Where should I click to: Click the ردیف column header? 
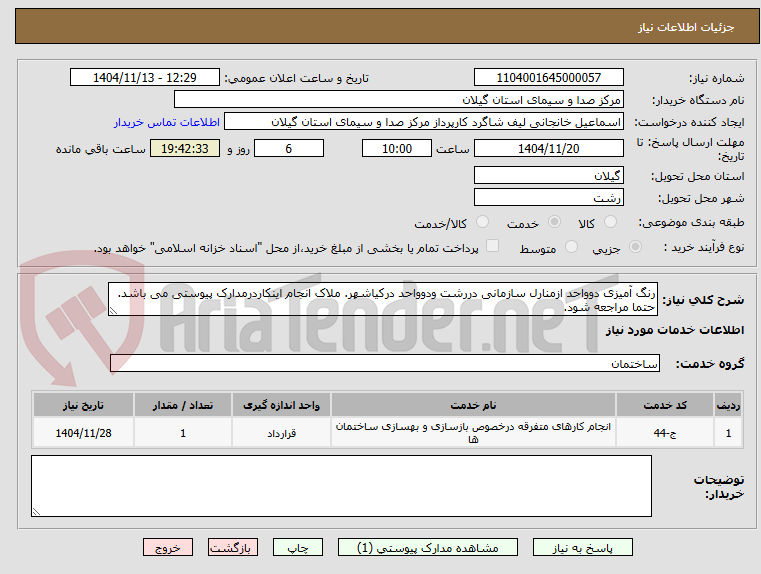(x=728, y=405)
